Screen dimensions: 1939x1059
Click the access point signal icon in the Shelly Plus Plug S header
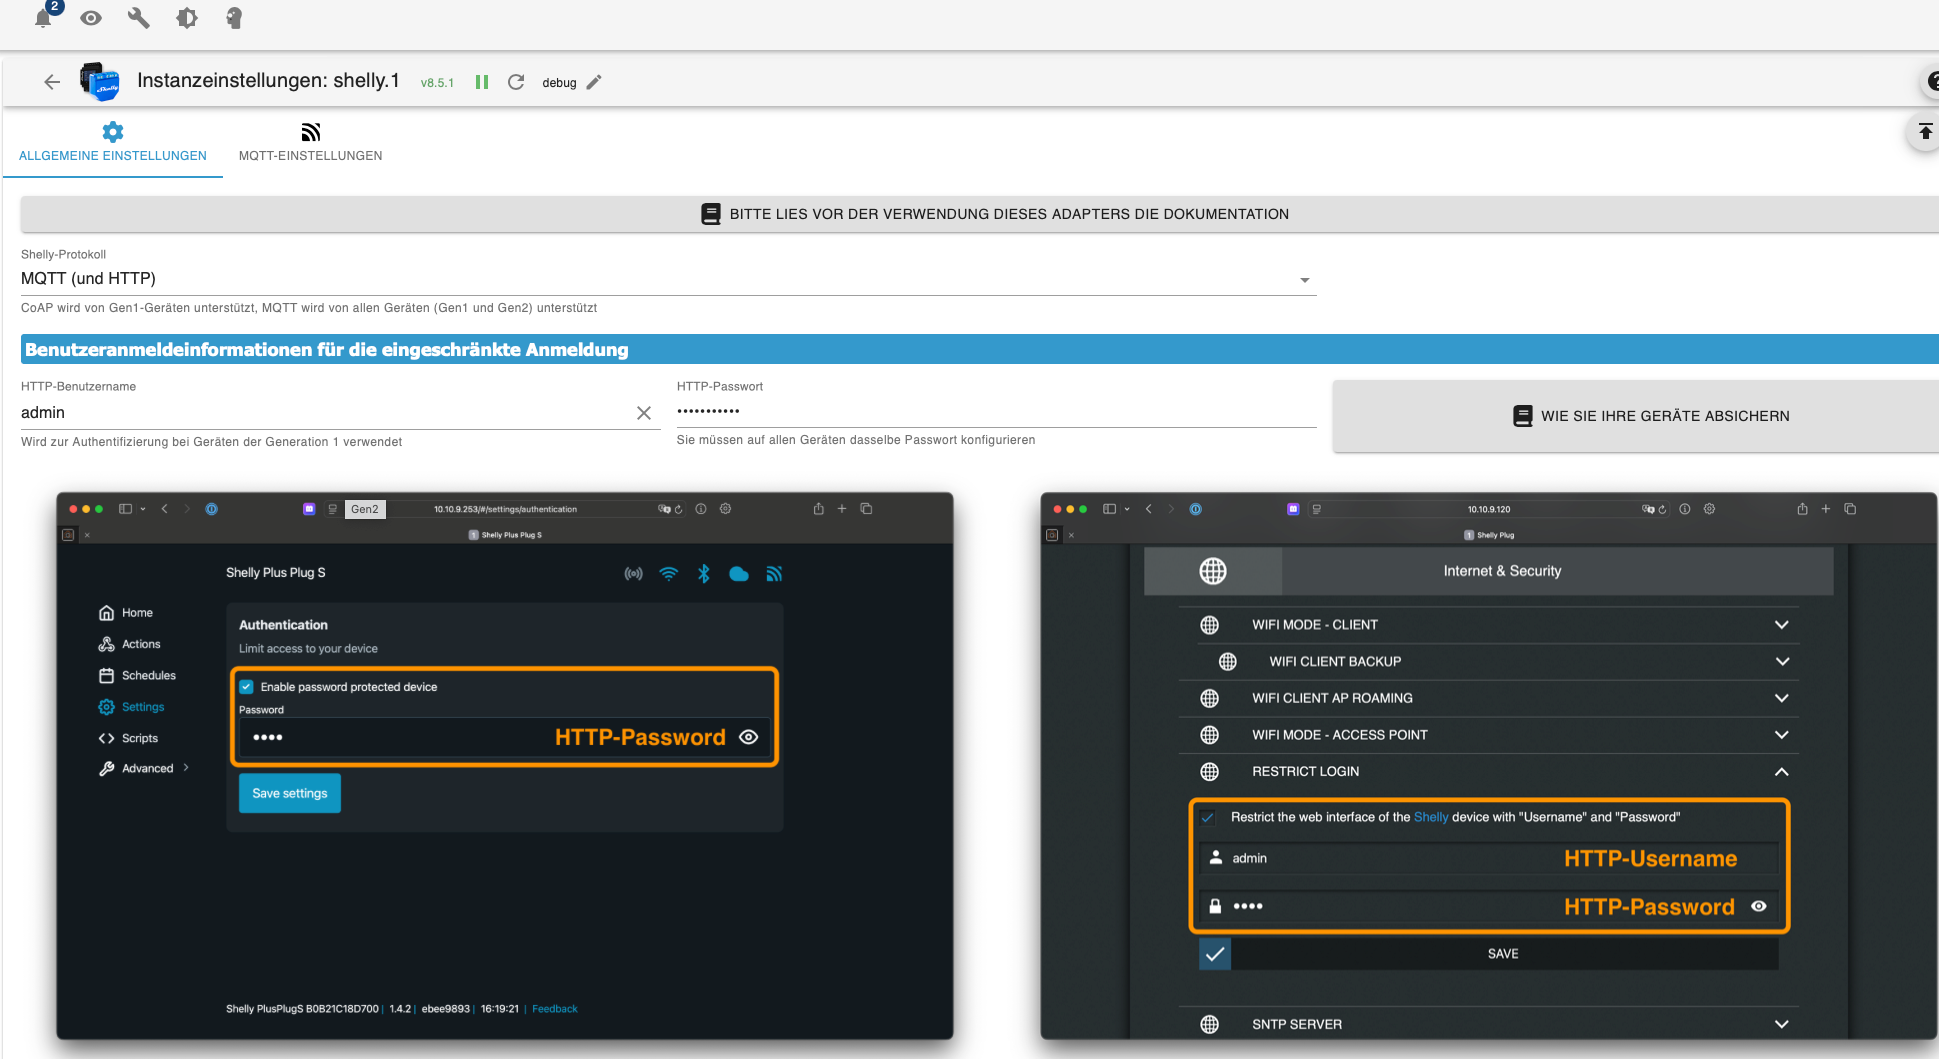(x=634, y=574)
